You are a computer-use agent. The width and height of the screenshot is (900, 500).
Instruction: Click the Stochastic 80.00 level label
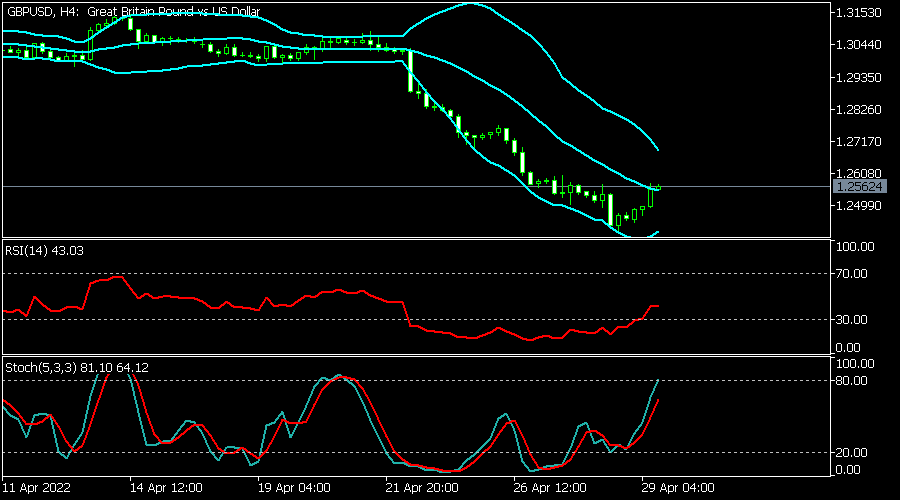pos(852,381)
